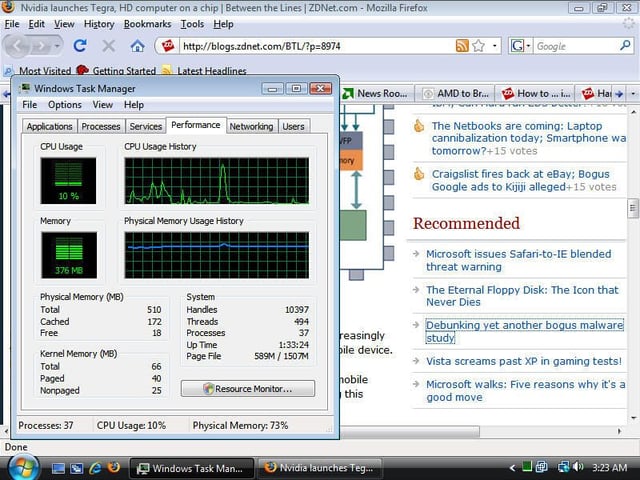The width and height of the screenshot is (640, 480).
Task: Open recent pages history dropdown arrow
Action: point(57,46)
